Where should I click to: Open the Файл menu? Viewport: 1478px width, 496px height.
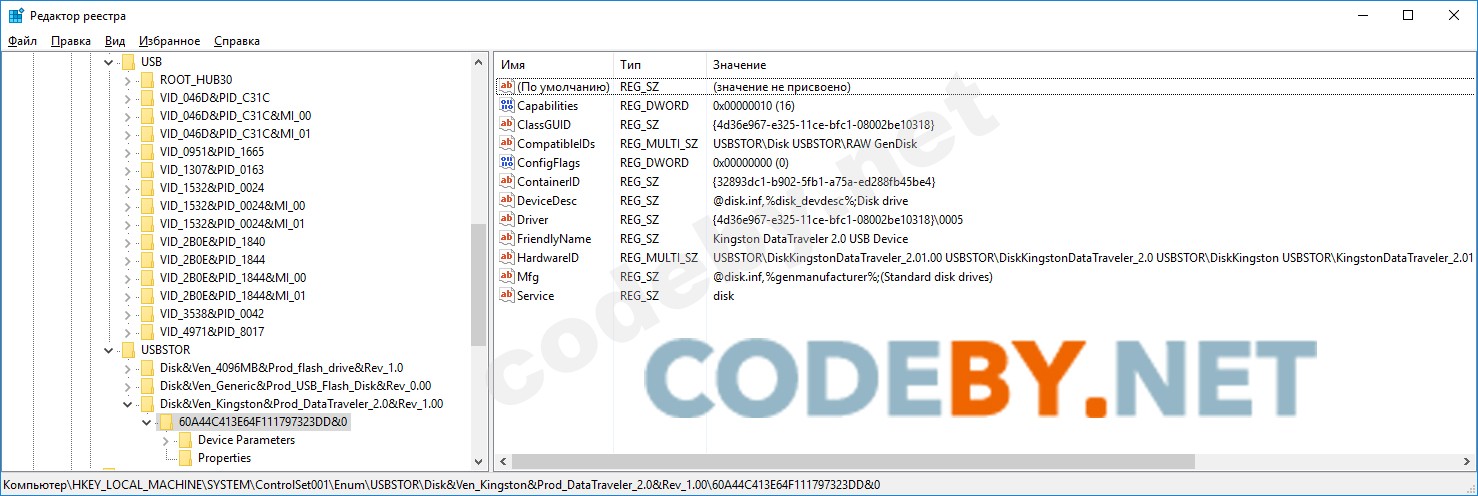coord(22,41)
